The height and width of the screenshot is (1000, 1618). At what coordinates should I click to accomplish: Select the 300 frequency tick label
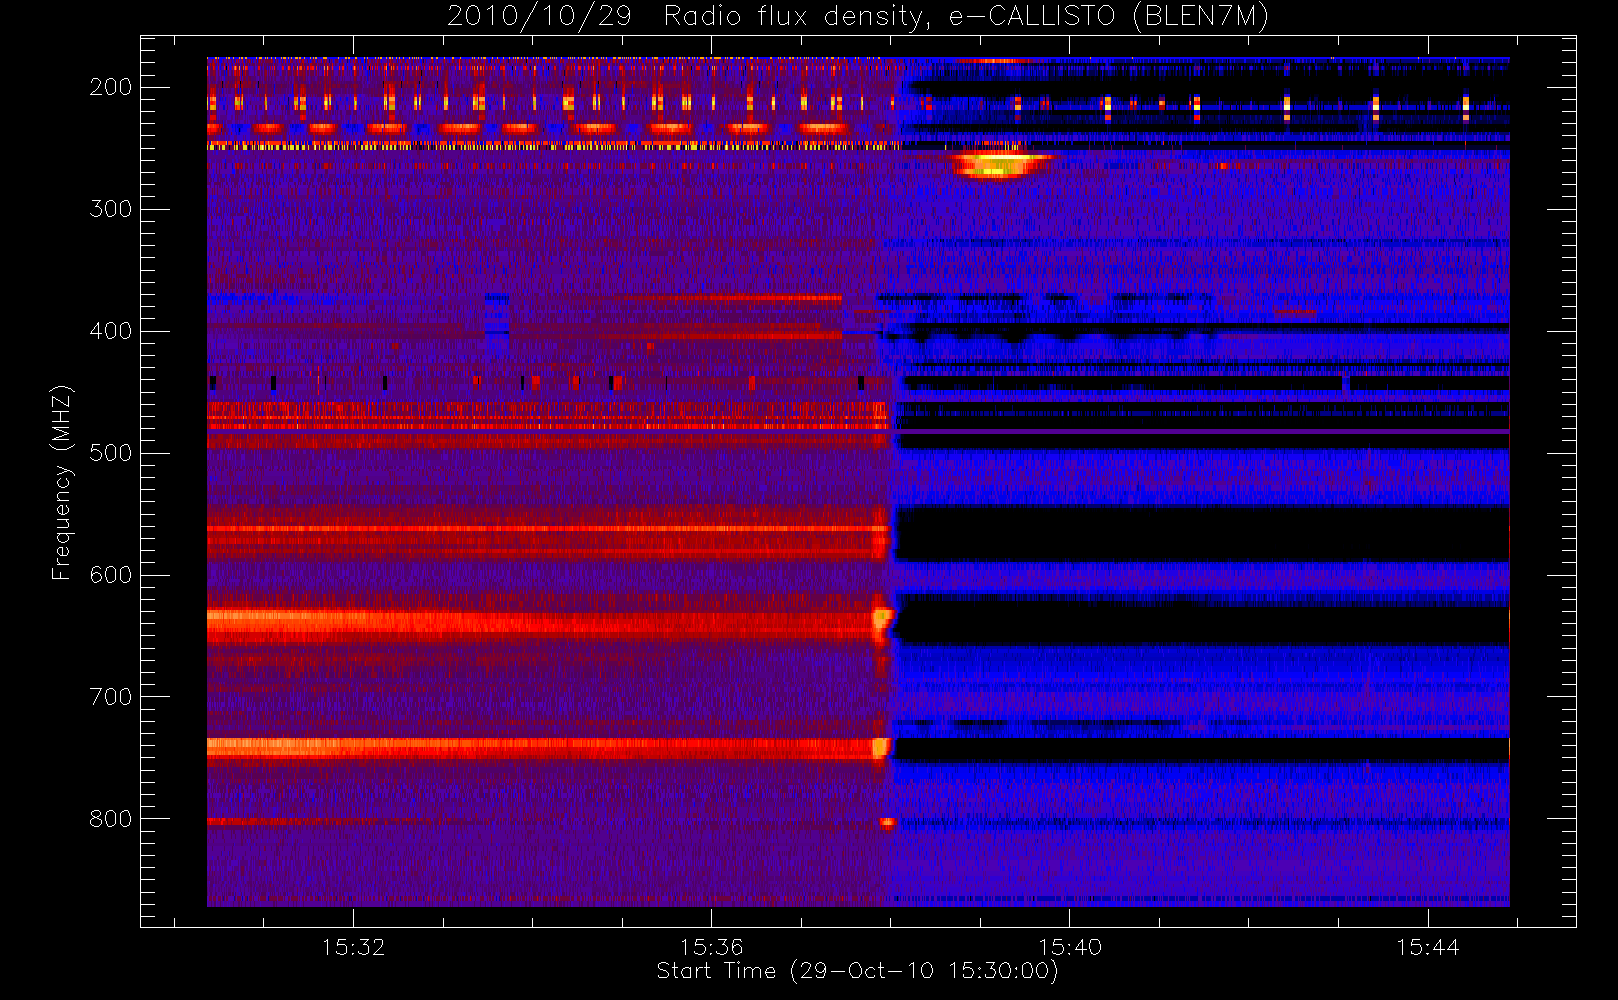coord(110,209)
